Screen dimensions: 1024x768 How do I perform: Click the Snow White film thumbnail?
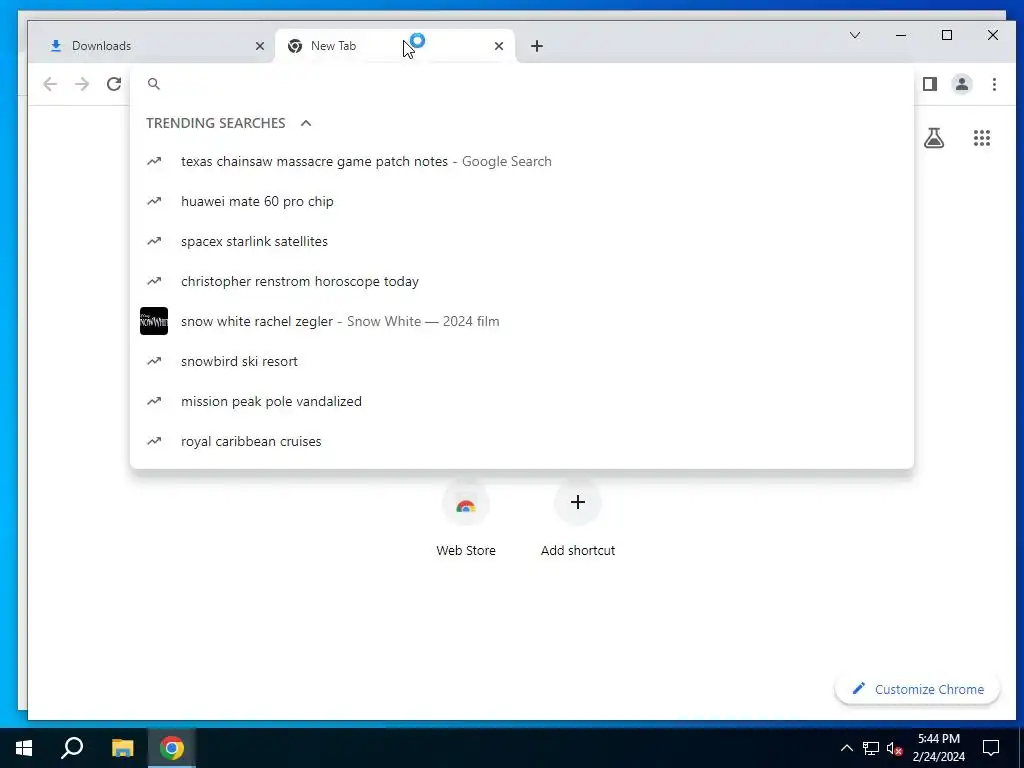(154, 321)
